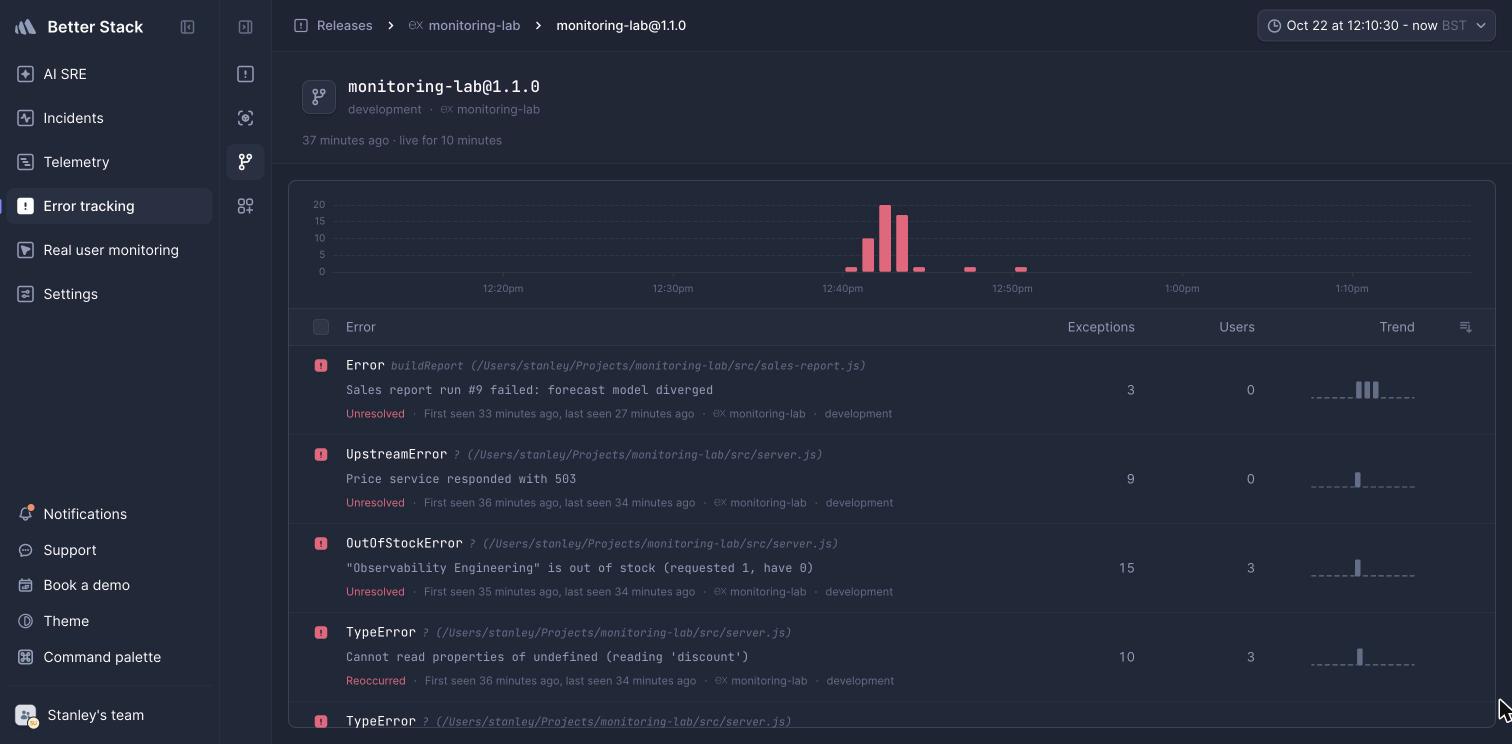The image size is (1512, 744).
Task: Click the red status icon of the OutOfStockError row
Action: pyautogui.click(x=321, y=544)
